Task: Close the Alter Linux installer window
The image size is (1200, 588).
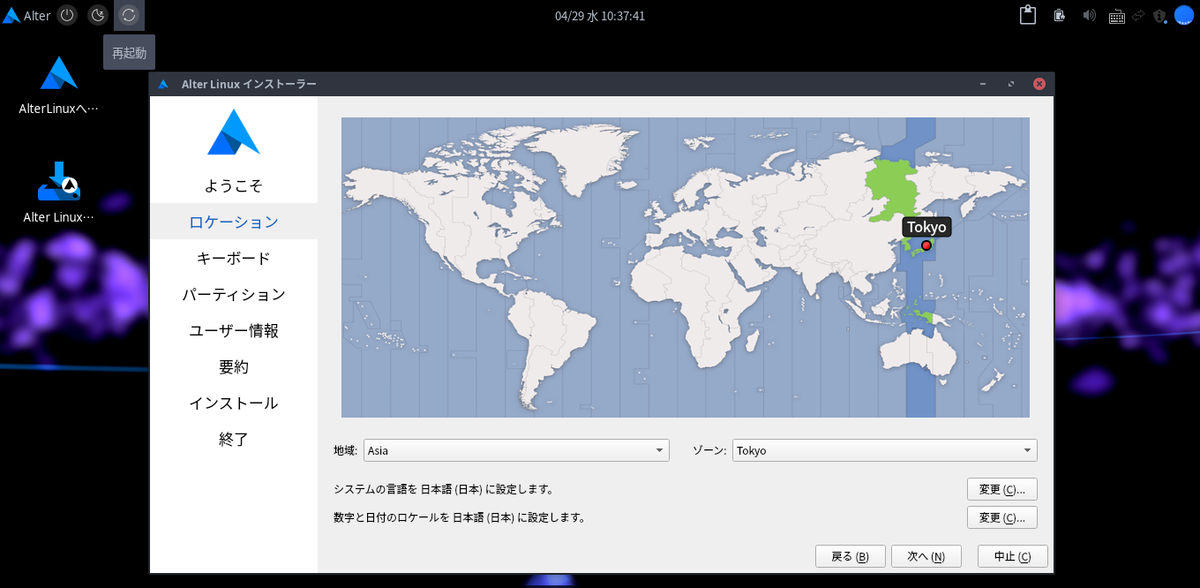Action: (x=1040, y=85)
